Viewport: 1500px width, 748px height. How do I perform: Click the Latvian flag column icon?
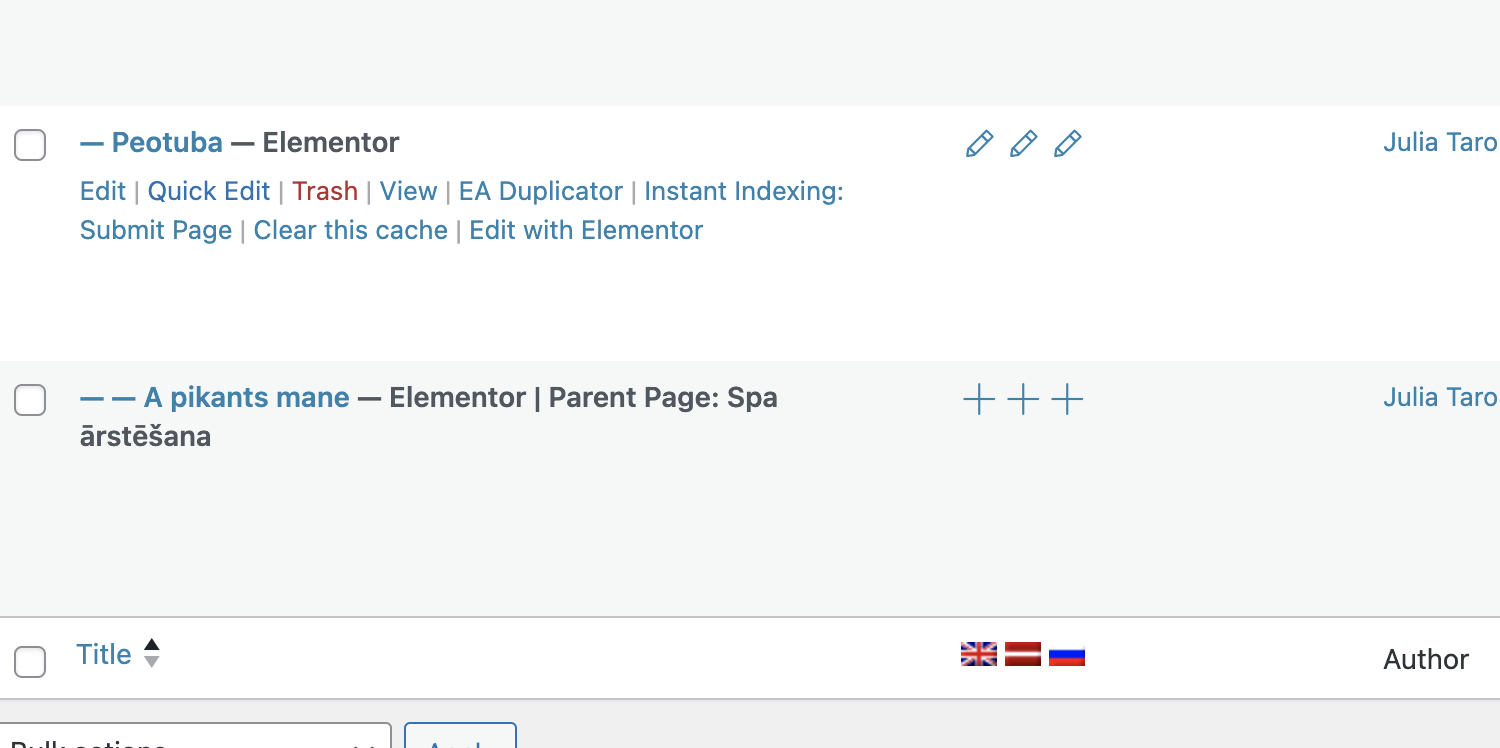point(1023,654)
